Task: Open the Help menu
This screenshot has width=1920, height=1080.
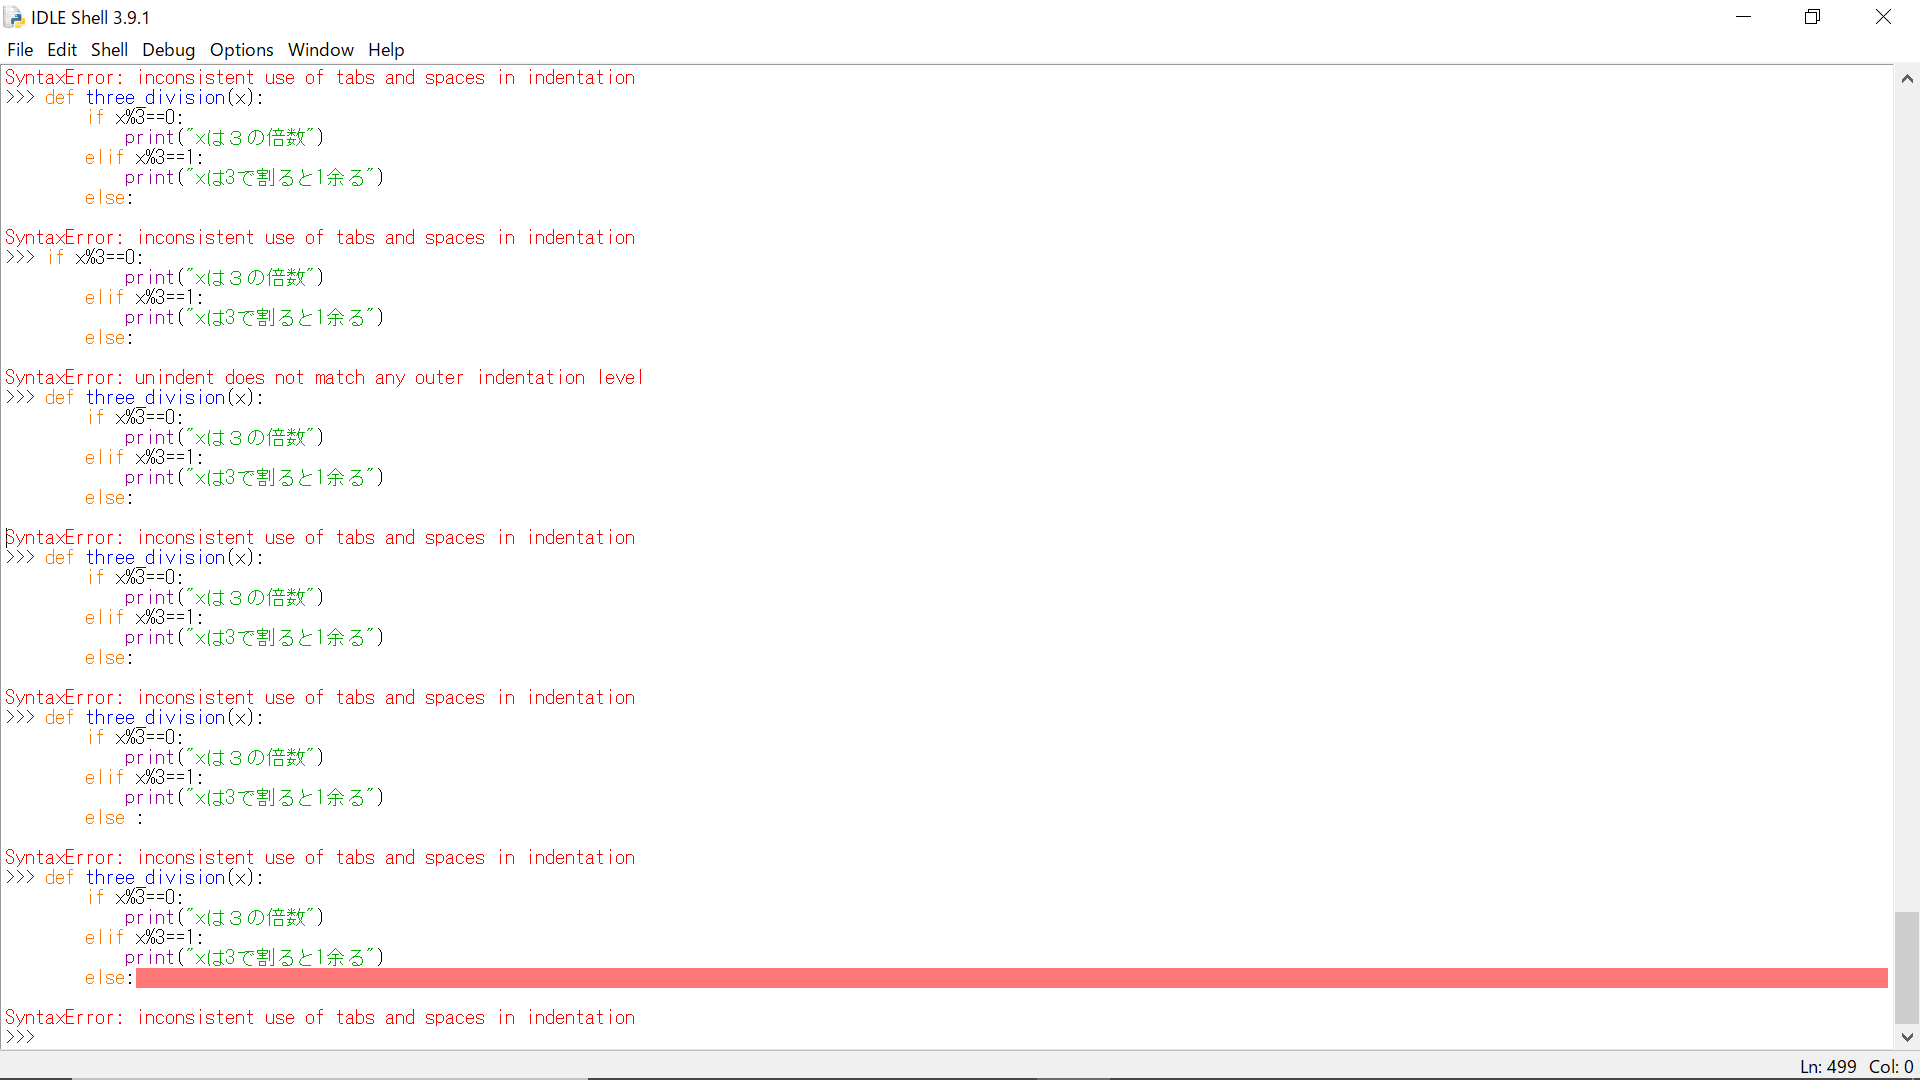Action: (x=386, y=50)
